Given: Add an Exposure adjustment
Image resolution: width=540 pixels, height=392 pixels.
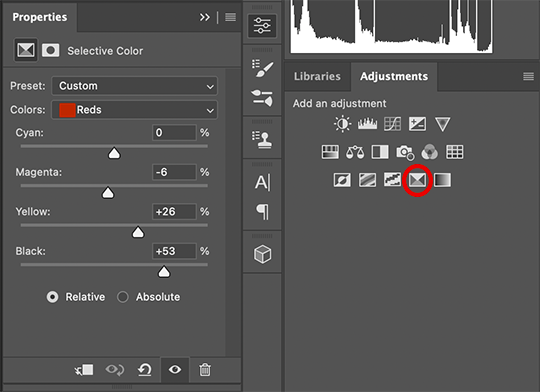Looking at the screenshot, I should [x=417, y=124].
